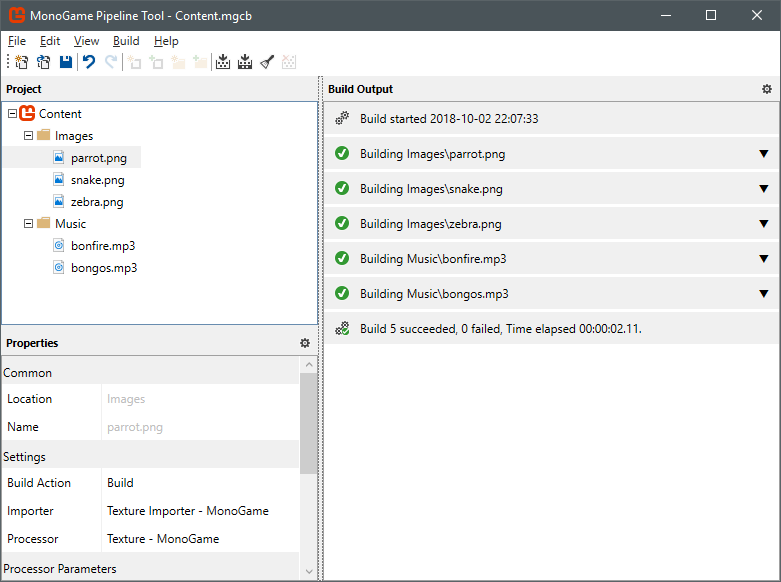Screen dimensions: 781x582
Task: Collapse the Content root node
Action: 12,114
